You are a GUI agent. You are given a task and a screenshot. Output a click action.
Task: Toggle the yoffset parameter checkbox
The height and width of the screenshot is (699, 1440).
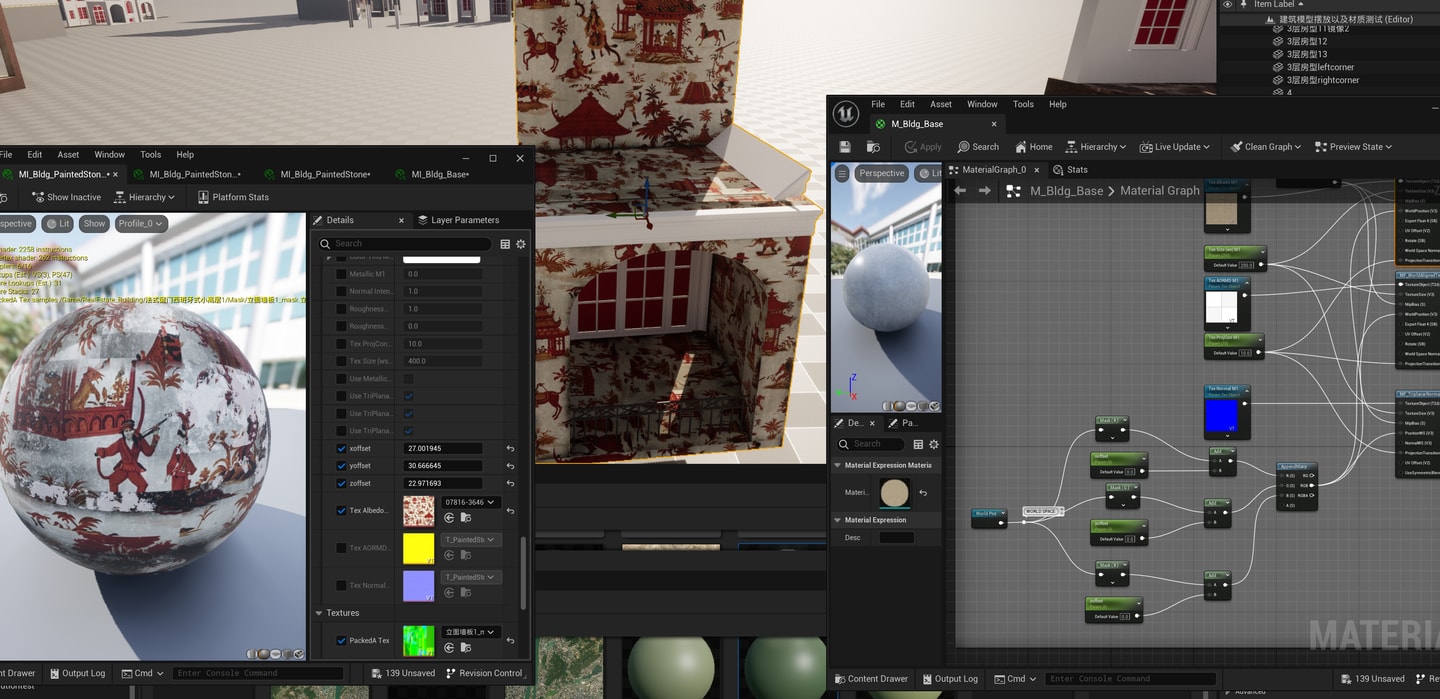[x=341, y=466]
